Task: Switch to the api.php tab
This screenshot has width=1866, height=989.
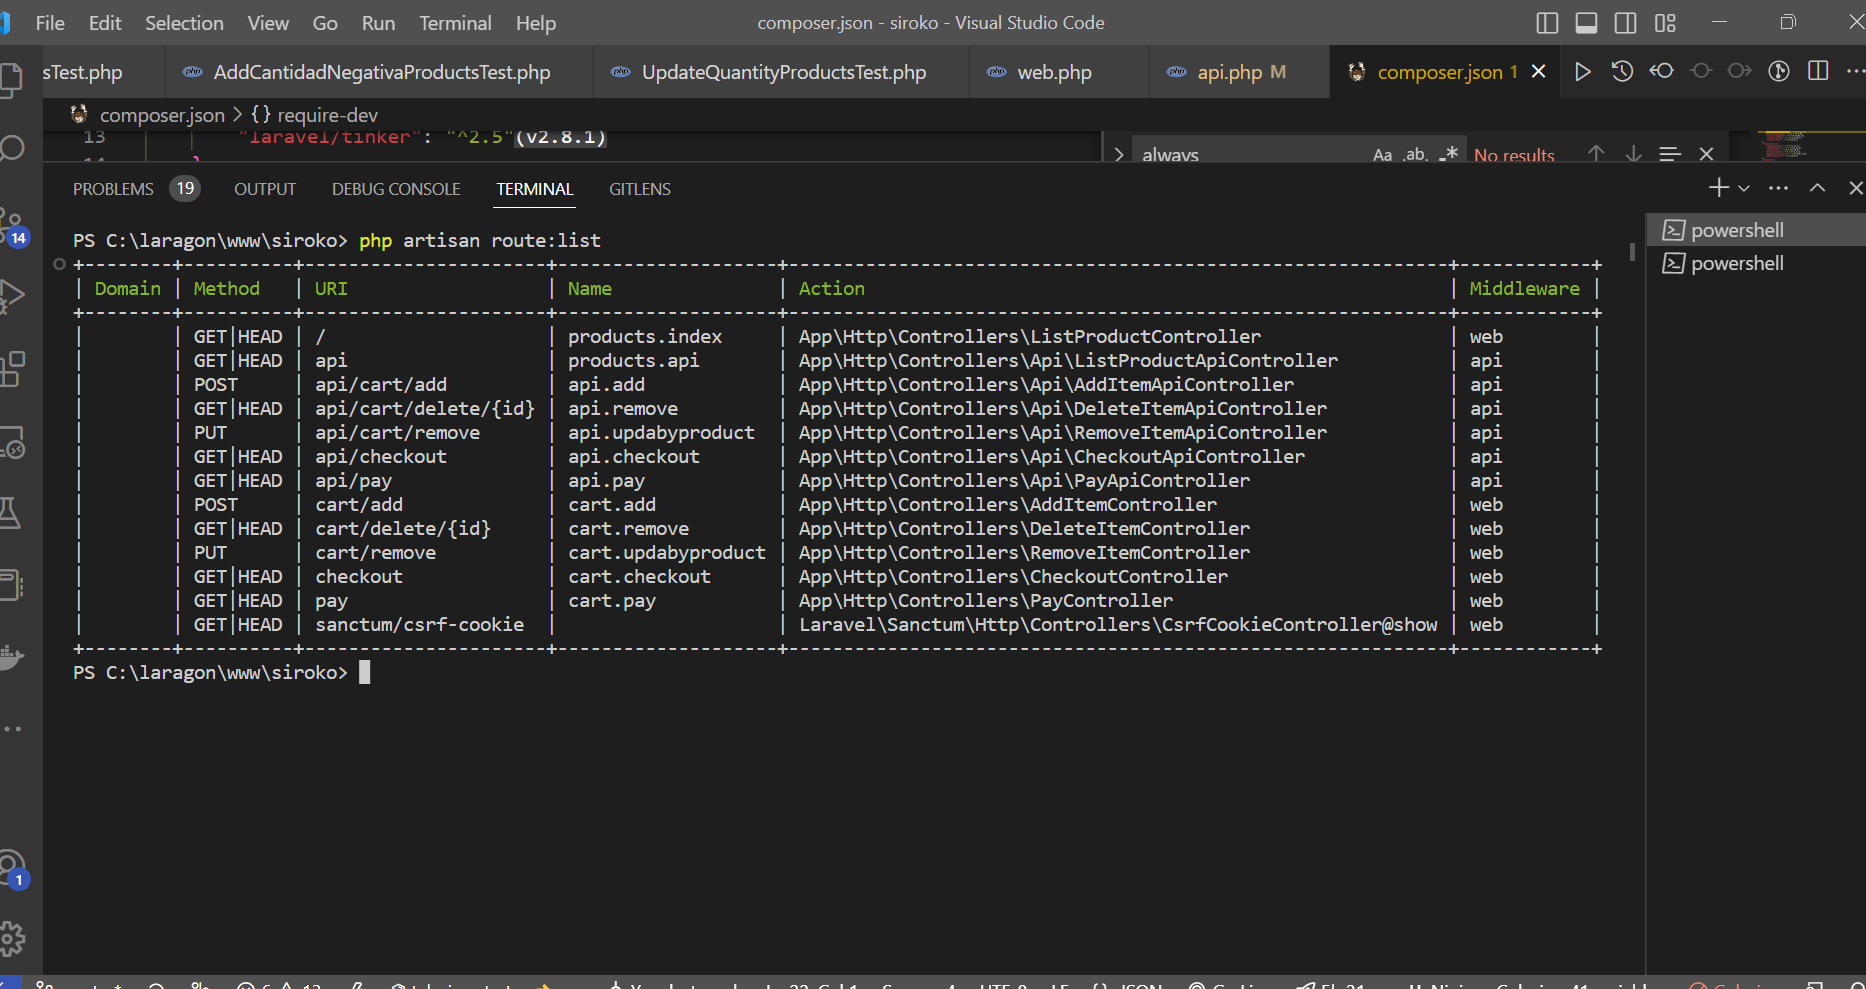Action: coord(1229,71)
